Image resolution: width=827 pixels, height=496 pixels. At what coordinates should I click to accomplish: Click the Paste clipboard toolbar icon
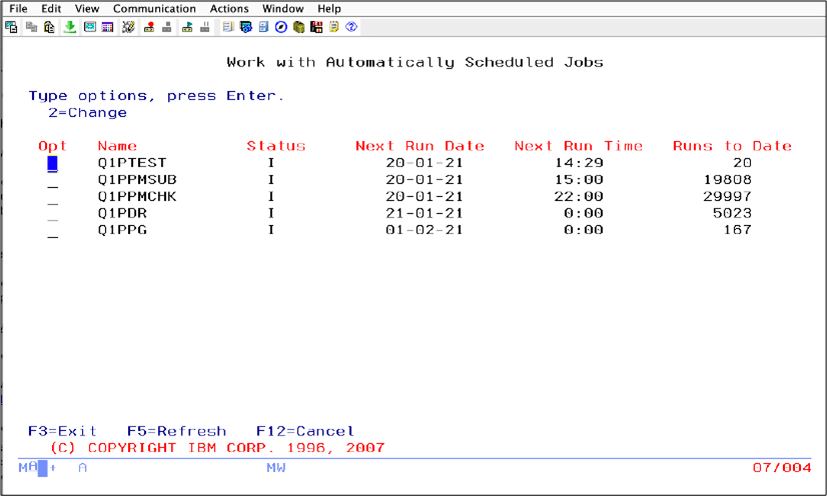click(50, 27)
